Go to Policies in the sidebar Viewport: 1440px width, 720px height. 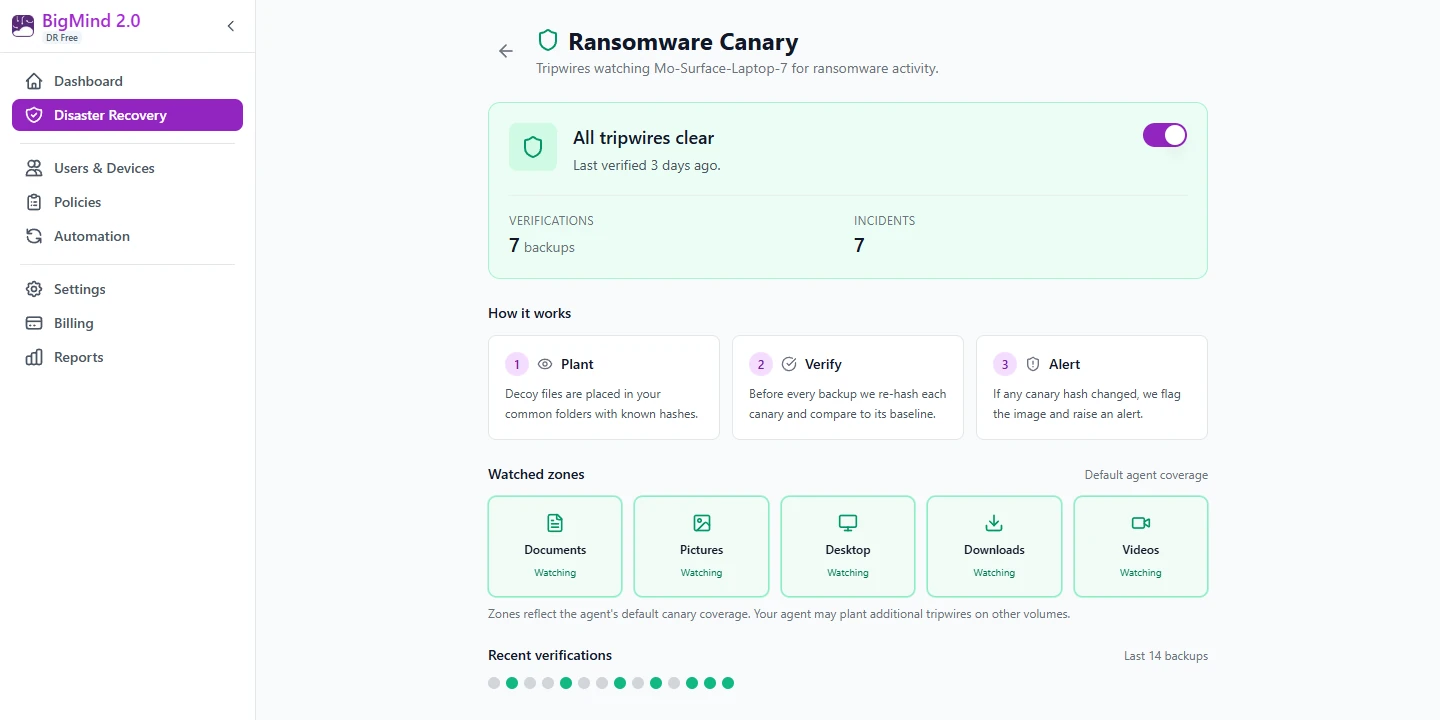[x=127, y=202]
